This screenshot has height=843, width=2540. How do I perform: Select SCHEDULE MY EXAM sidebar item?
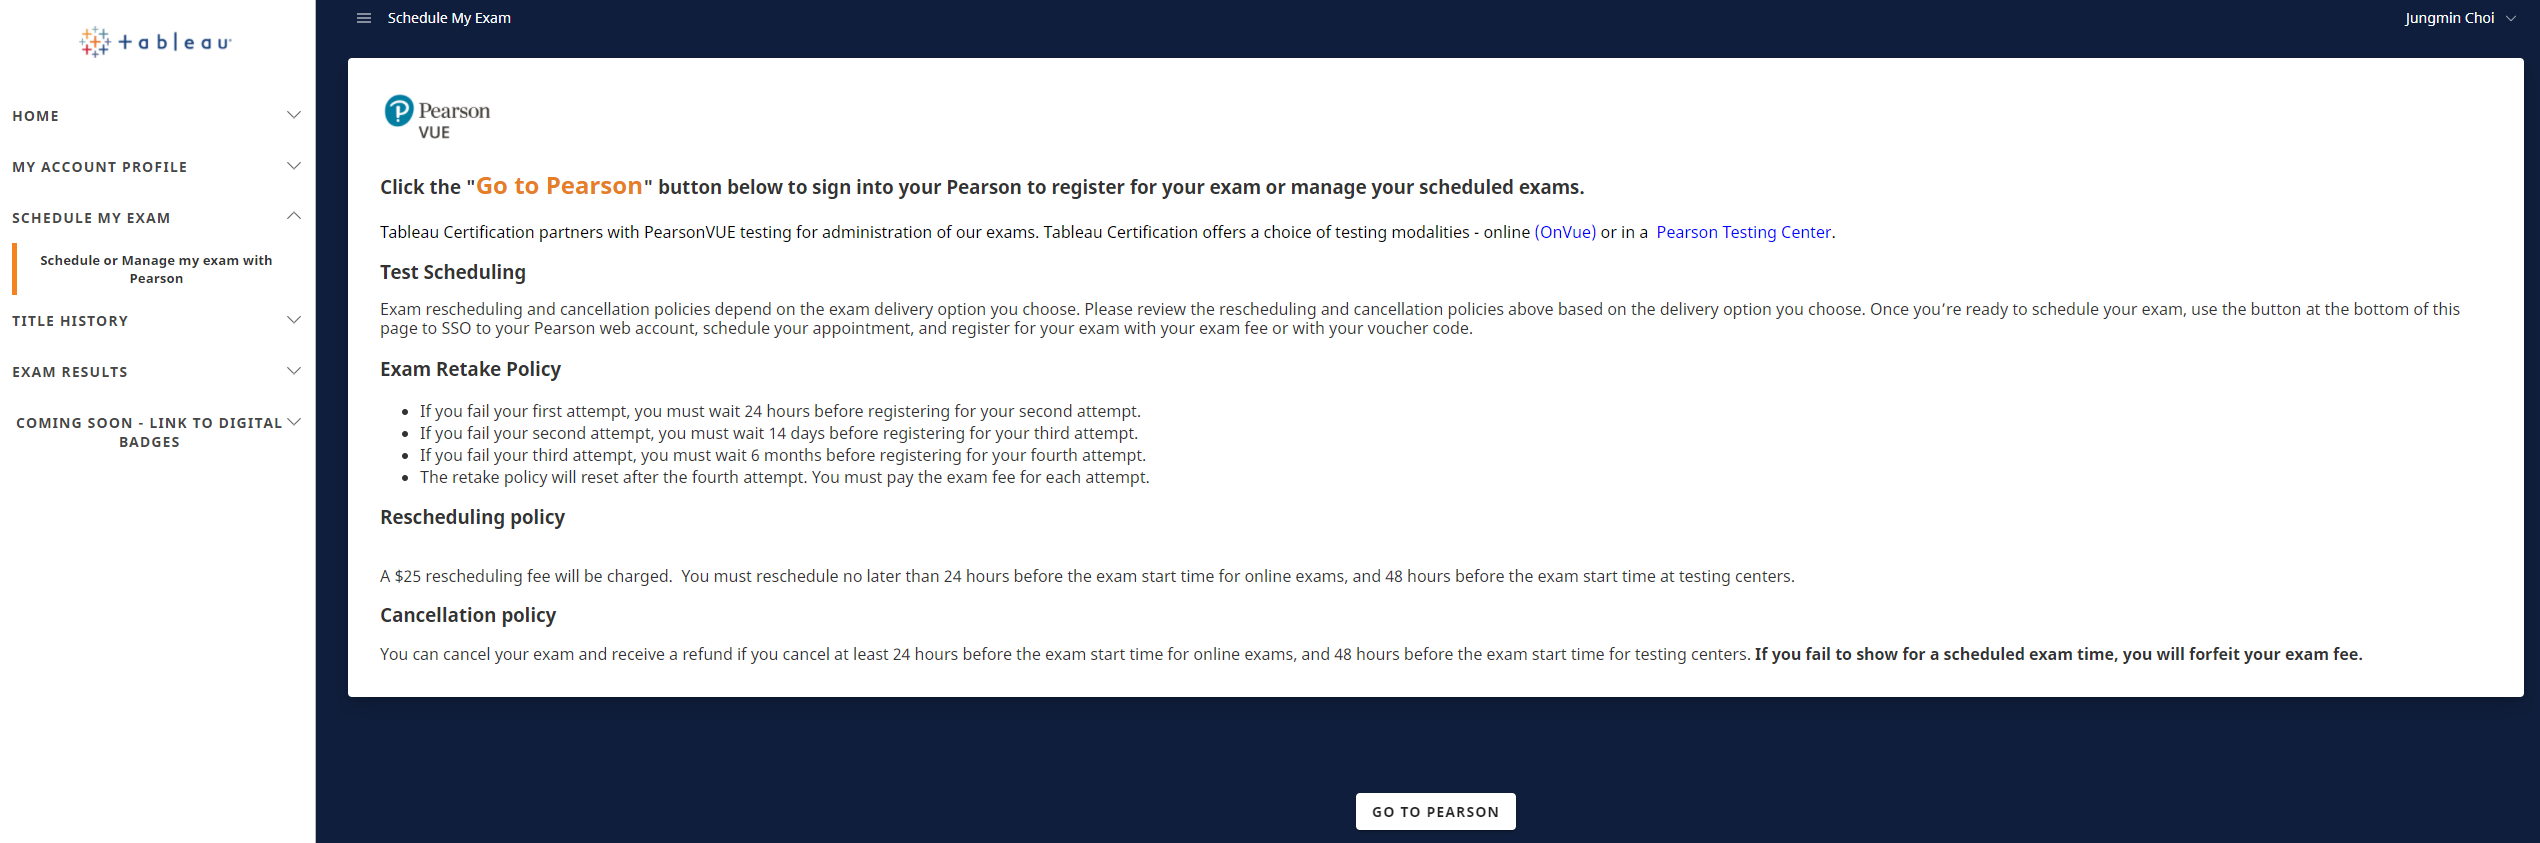click(x=91, y=218)
